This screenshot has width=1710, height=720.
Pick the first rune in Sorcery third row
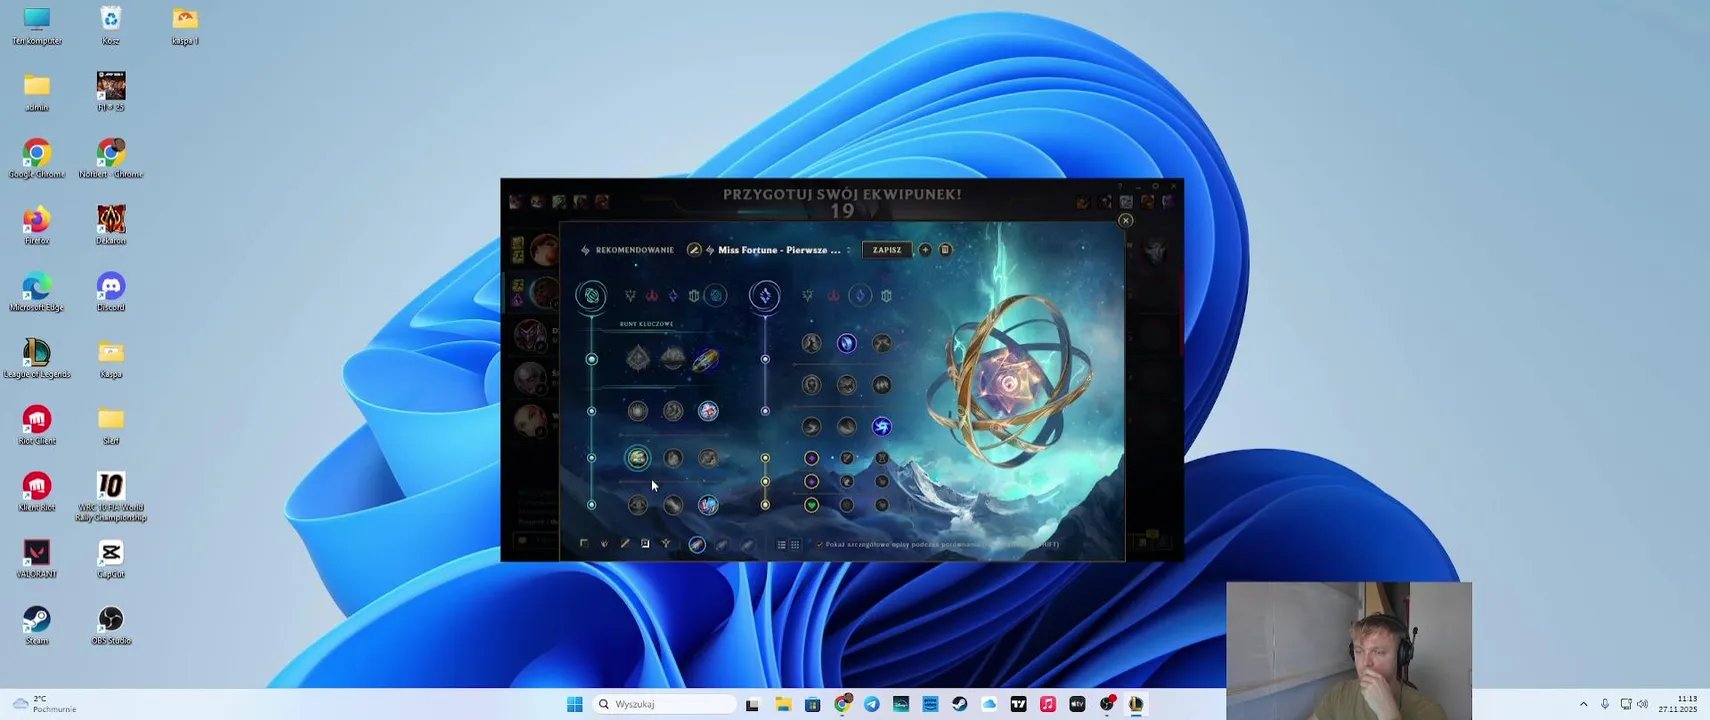click(x=812, y=427)
